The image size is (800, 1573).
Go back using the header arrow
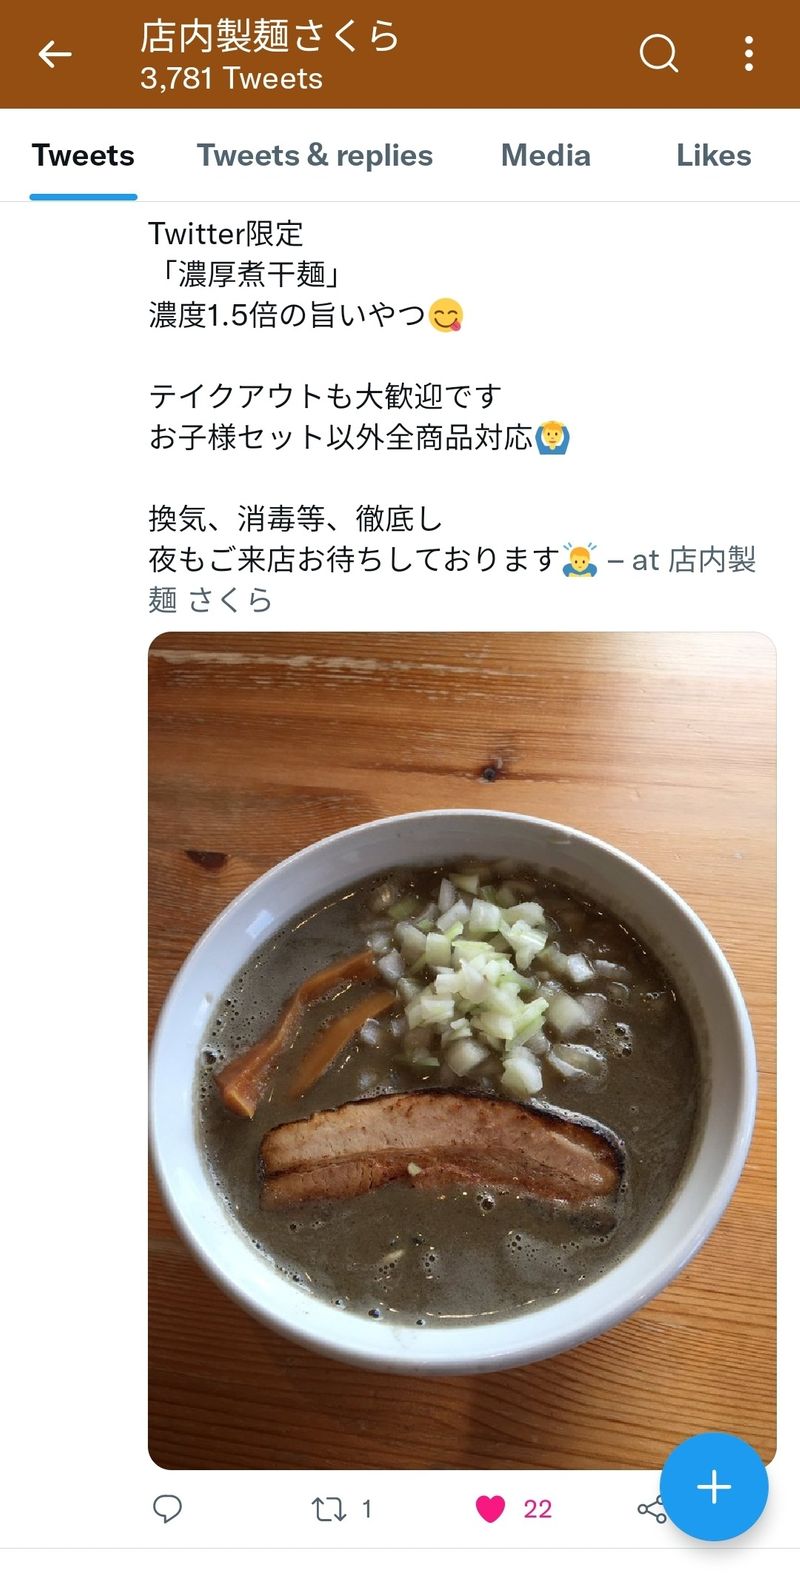pyautogui.click(x=55, y=54)
